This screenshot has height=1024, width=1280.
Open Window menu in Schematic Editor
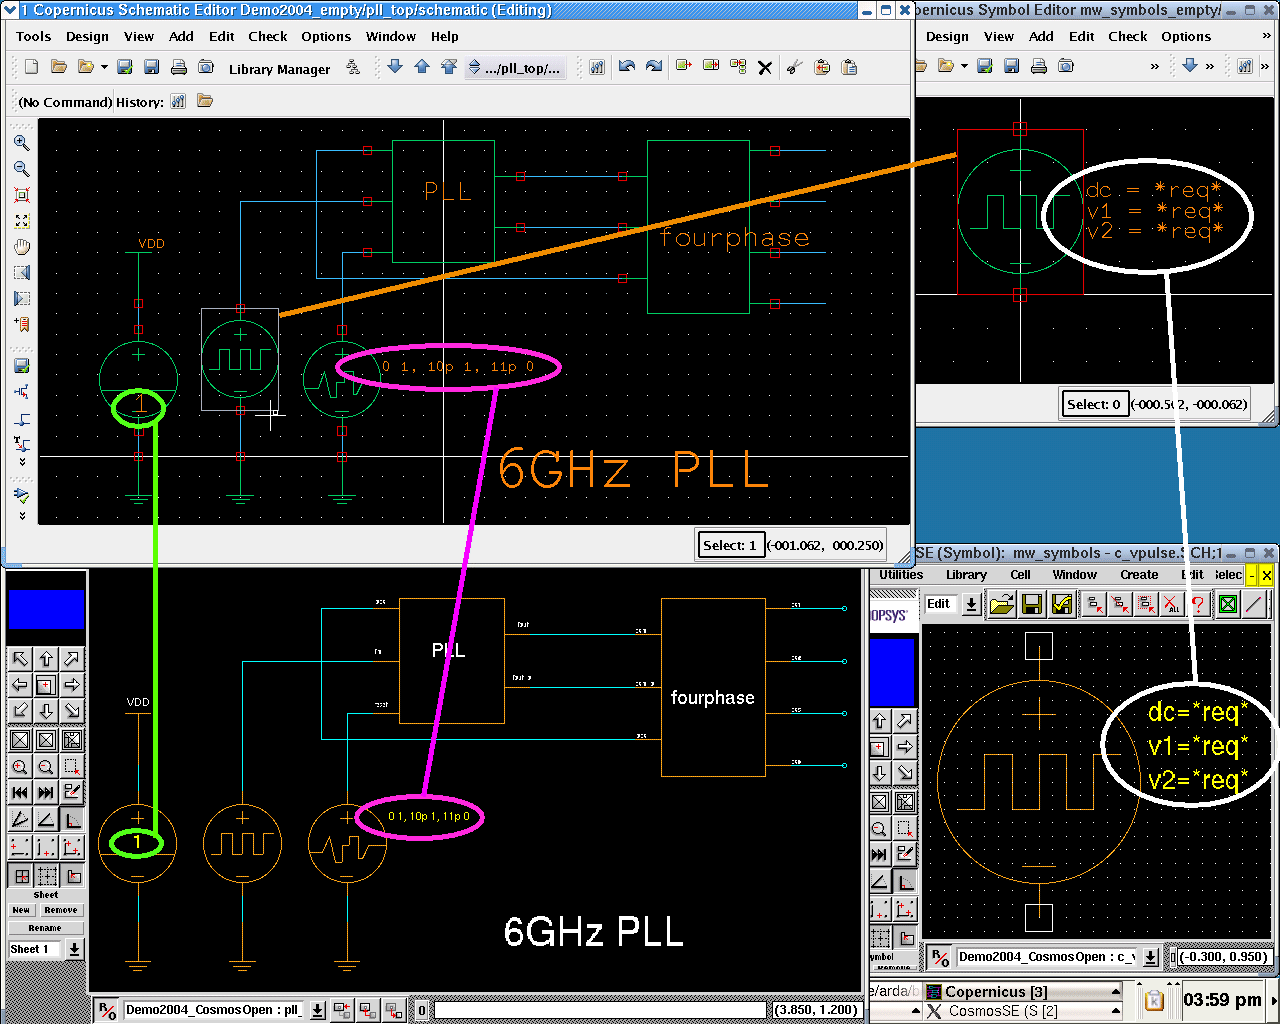(391, 36)
